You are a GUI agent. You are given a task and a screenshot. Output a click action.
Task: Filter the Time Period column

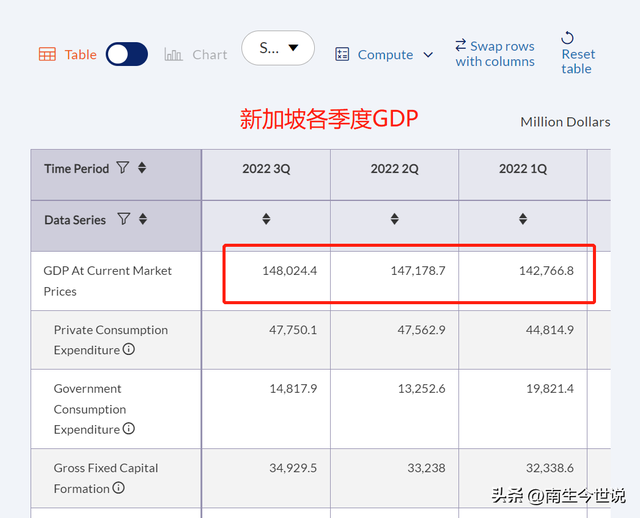[x=123, y=168]
